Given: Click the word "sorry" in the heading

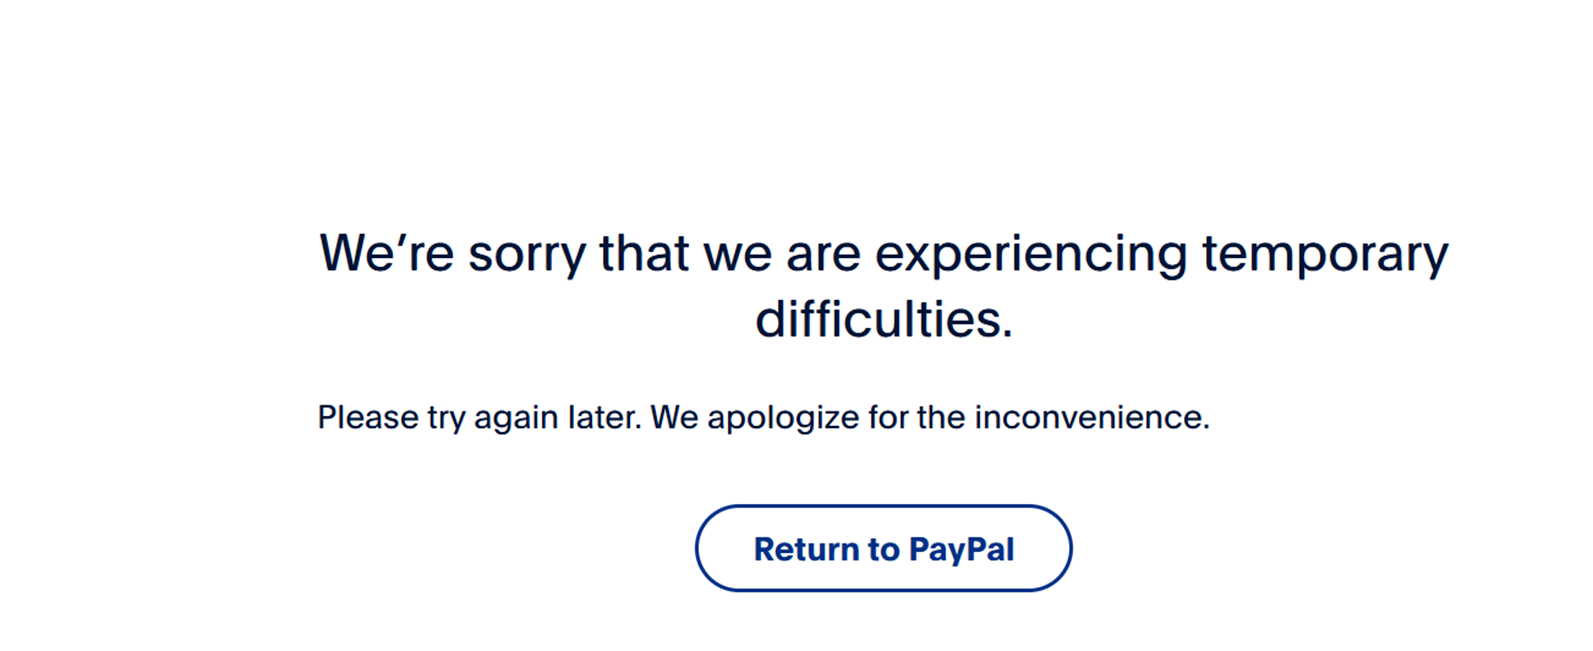Looking at the screenshot, I should click(x=526, y=253).
